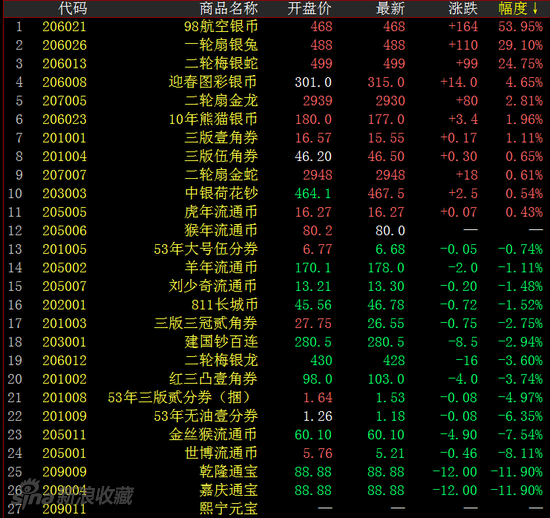Sort by the 幅度 column header
The width and height of the screenshot is (550, 518).
[518, 8]
